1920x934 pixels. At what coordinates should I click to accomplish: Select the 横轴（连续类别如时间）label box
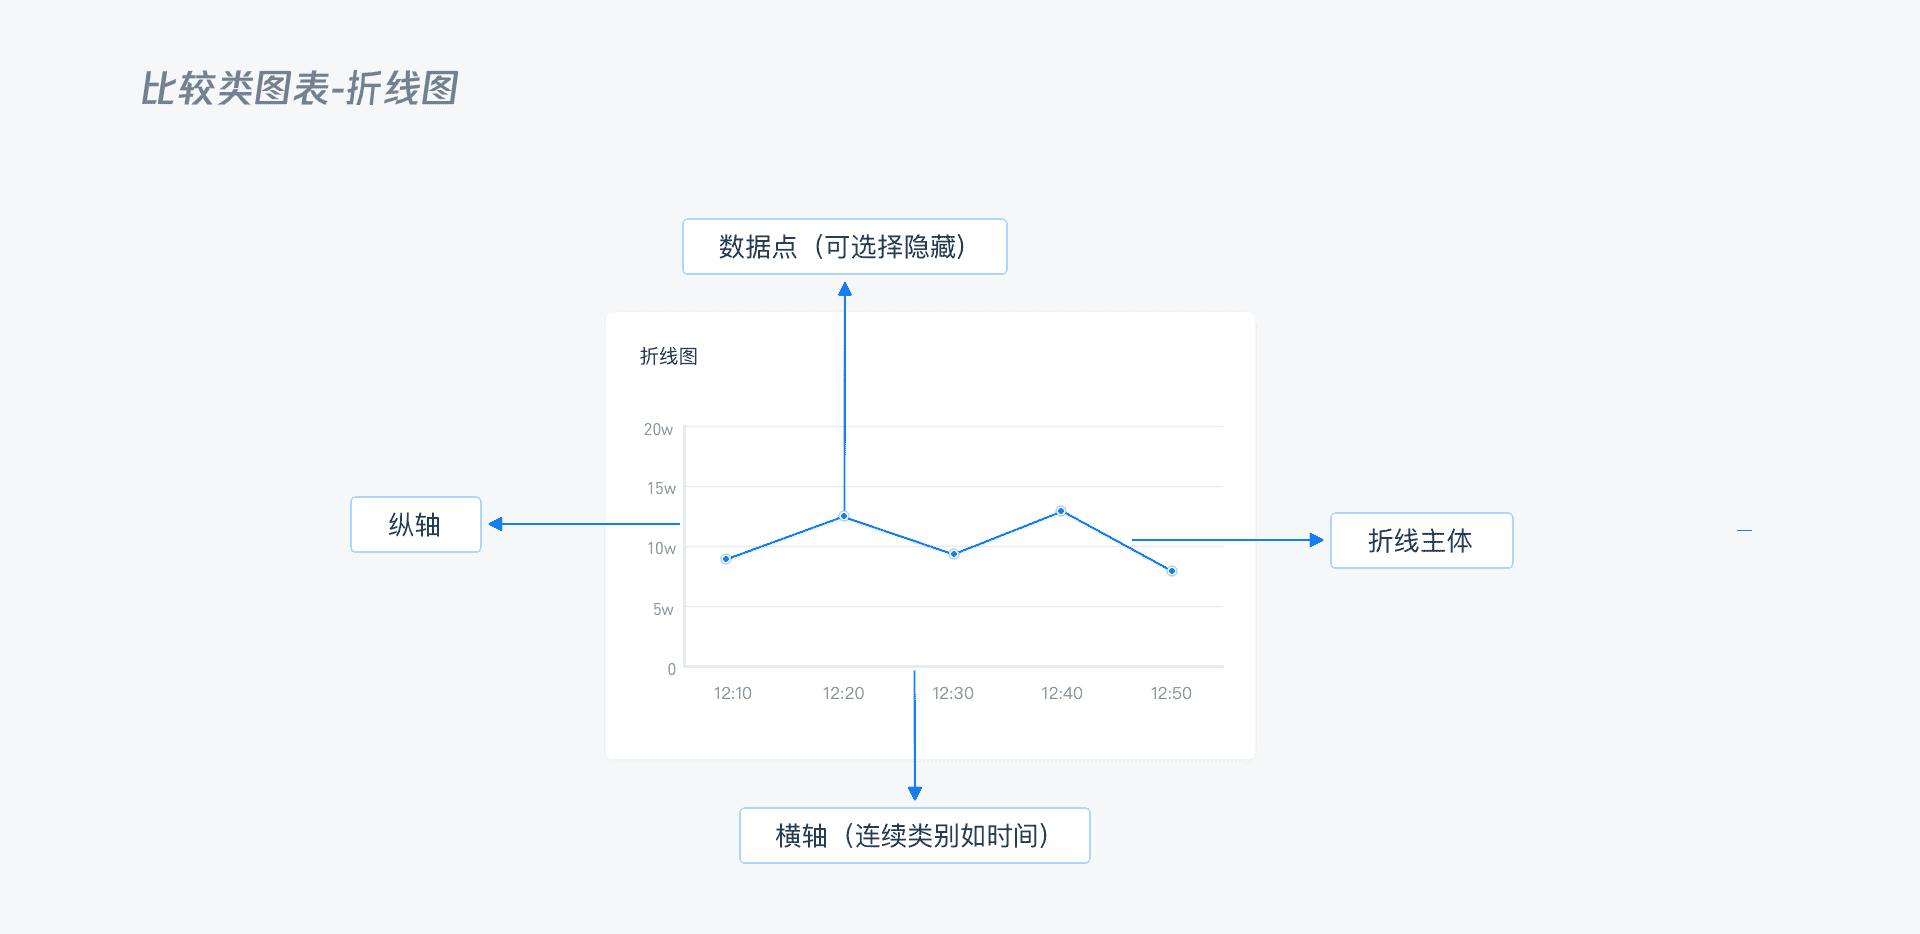tap(914, 836)
